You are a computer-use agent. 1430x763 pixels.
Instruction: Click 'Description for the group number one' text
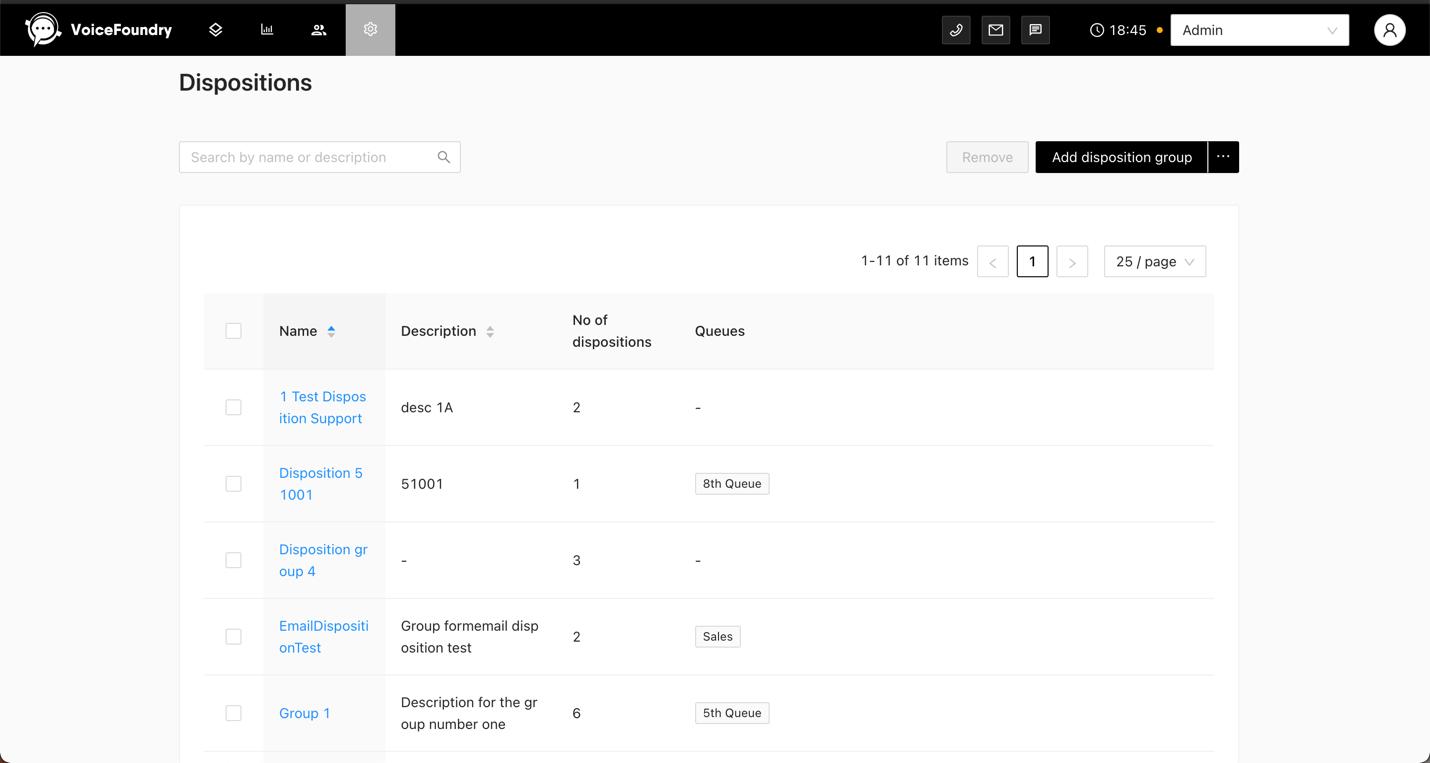[469, 713]
